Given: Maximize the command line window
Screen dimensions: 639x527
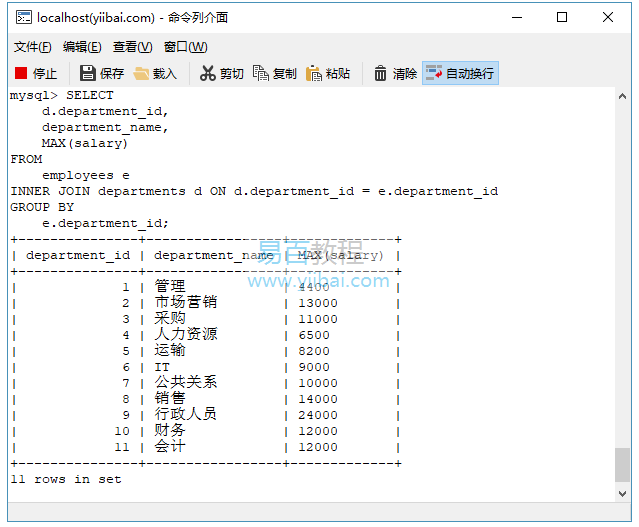Looking at the screenshot, I should coord(562,17).
